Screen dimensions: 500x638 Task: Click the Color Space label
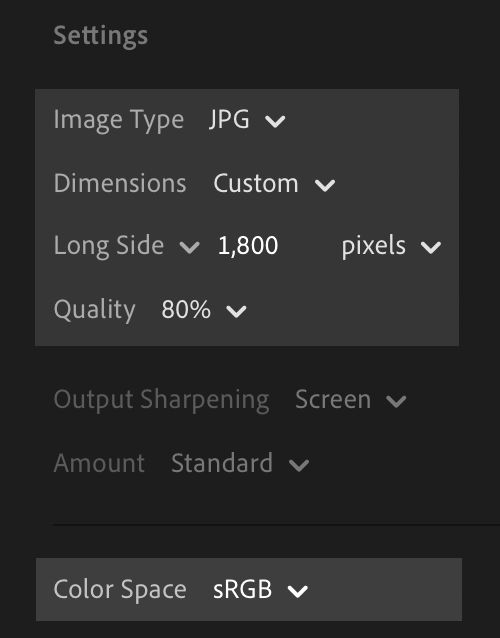(120, 590)
